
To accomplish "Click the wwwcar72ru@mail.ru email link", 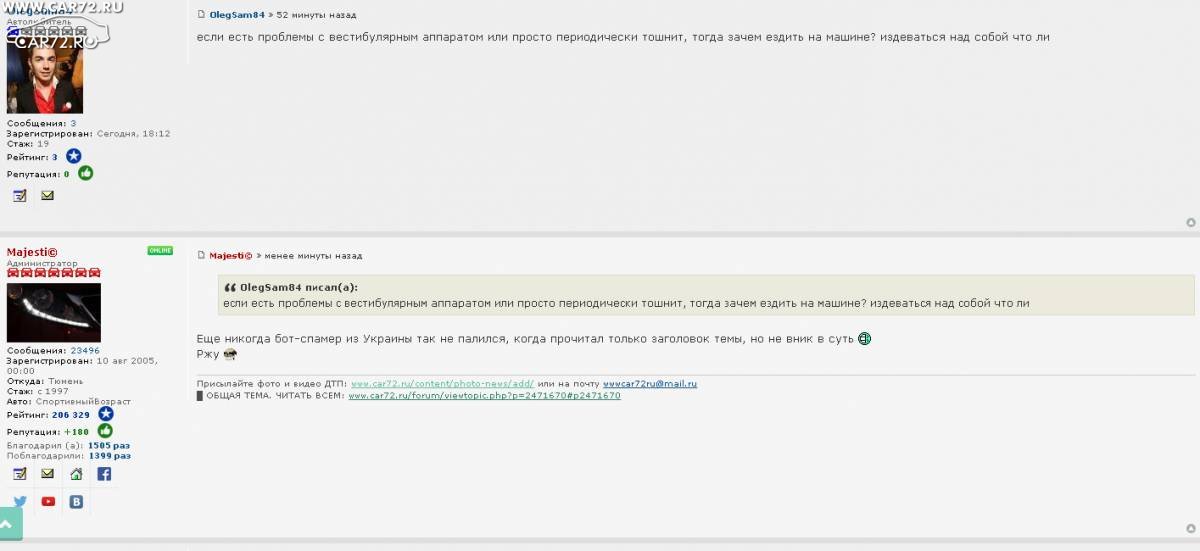I will click(650, 384).
